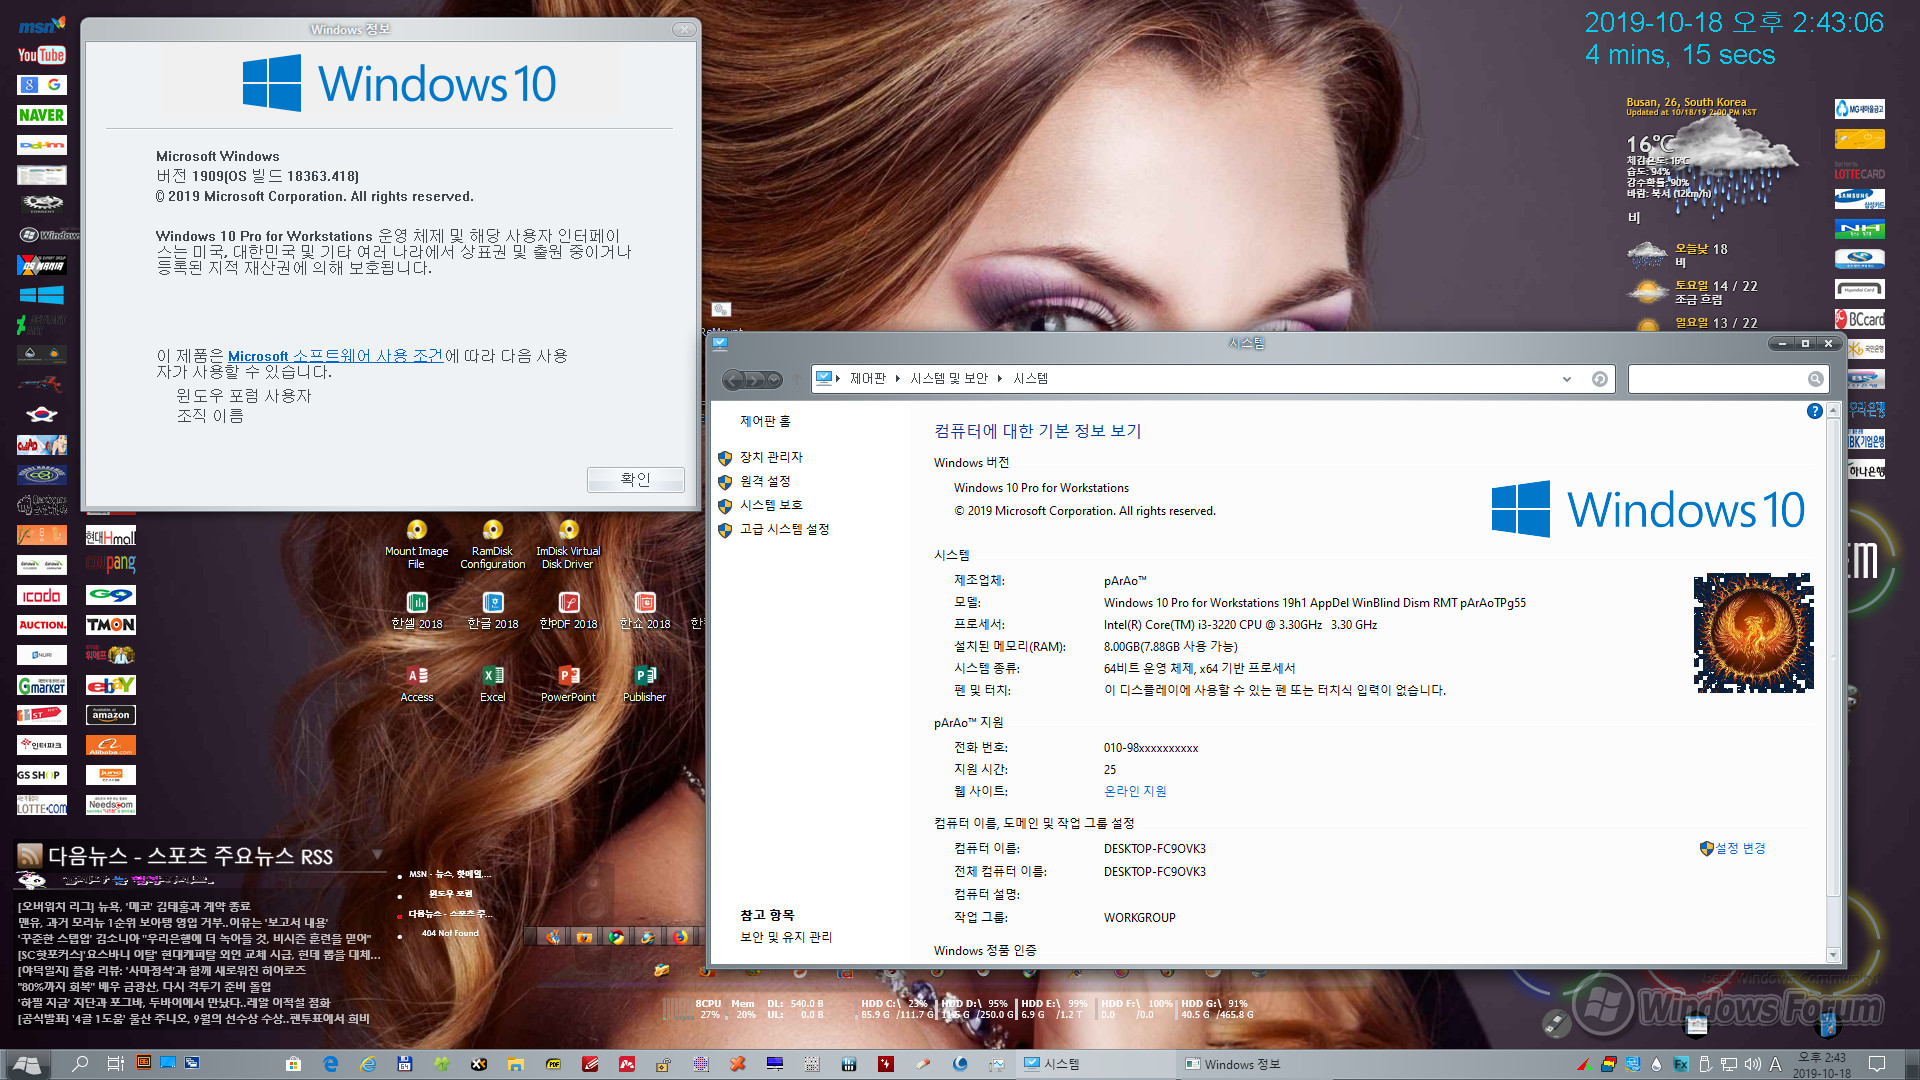Launch 한PDF 2018 desktop icon
The height and width of the screenshot is (1080, 1920).
(x=569, y=610)
